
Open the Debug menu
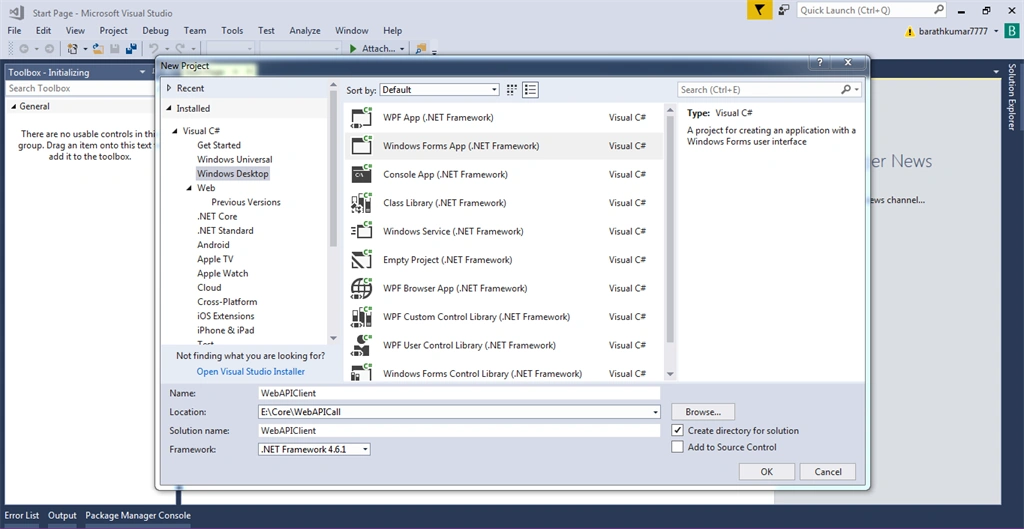point(155,31)
